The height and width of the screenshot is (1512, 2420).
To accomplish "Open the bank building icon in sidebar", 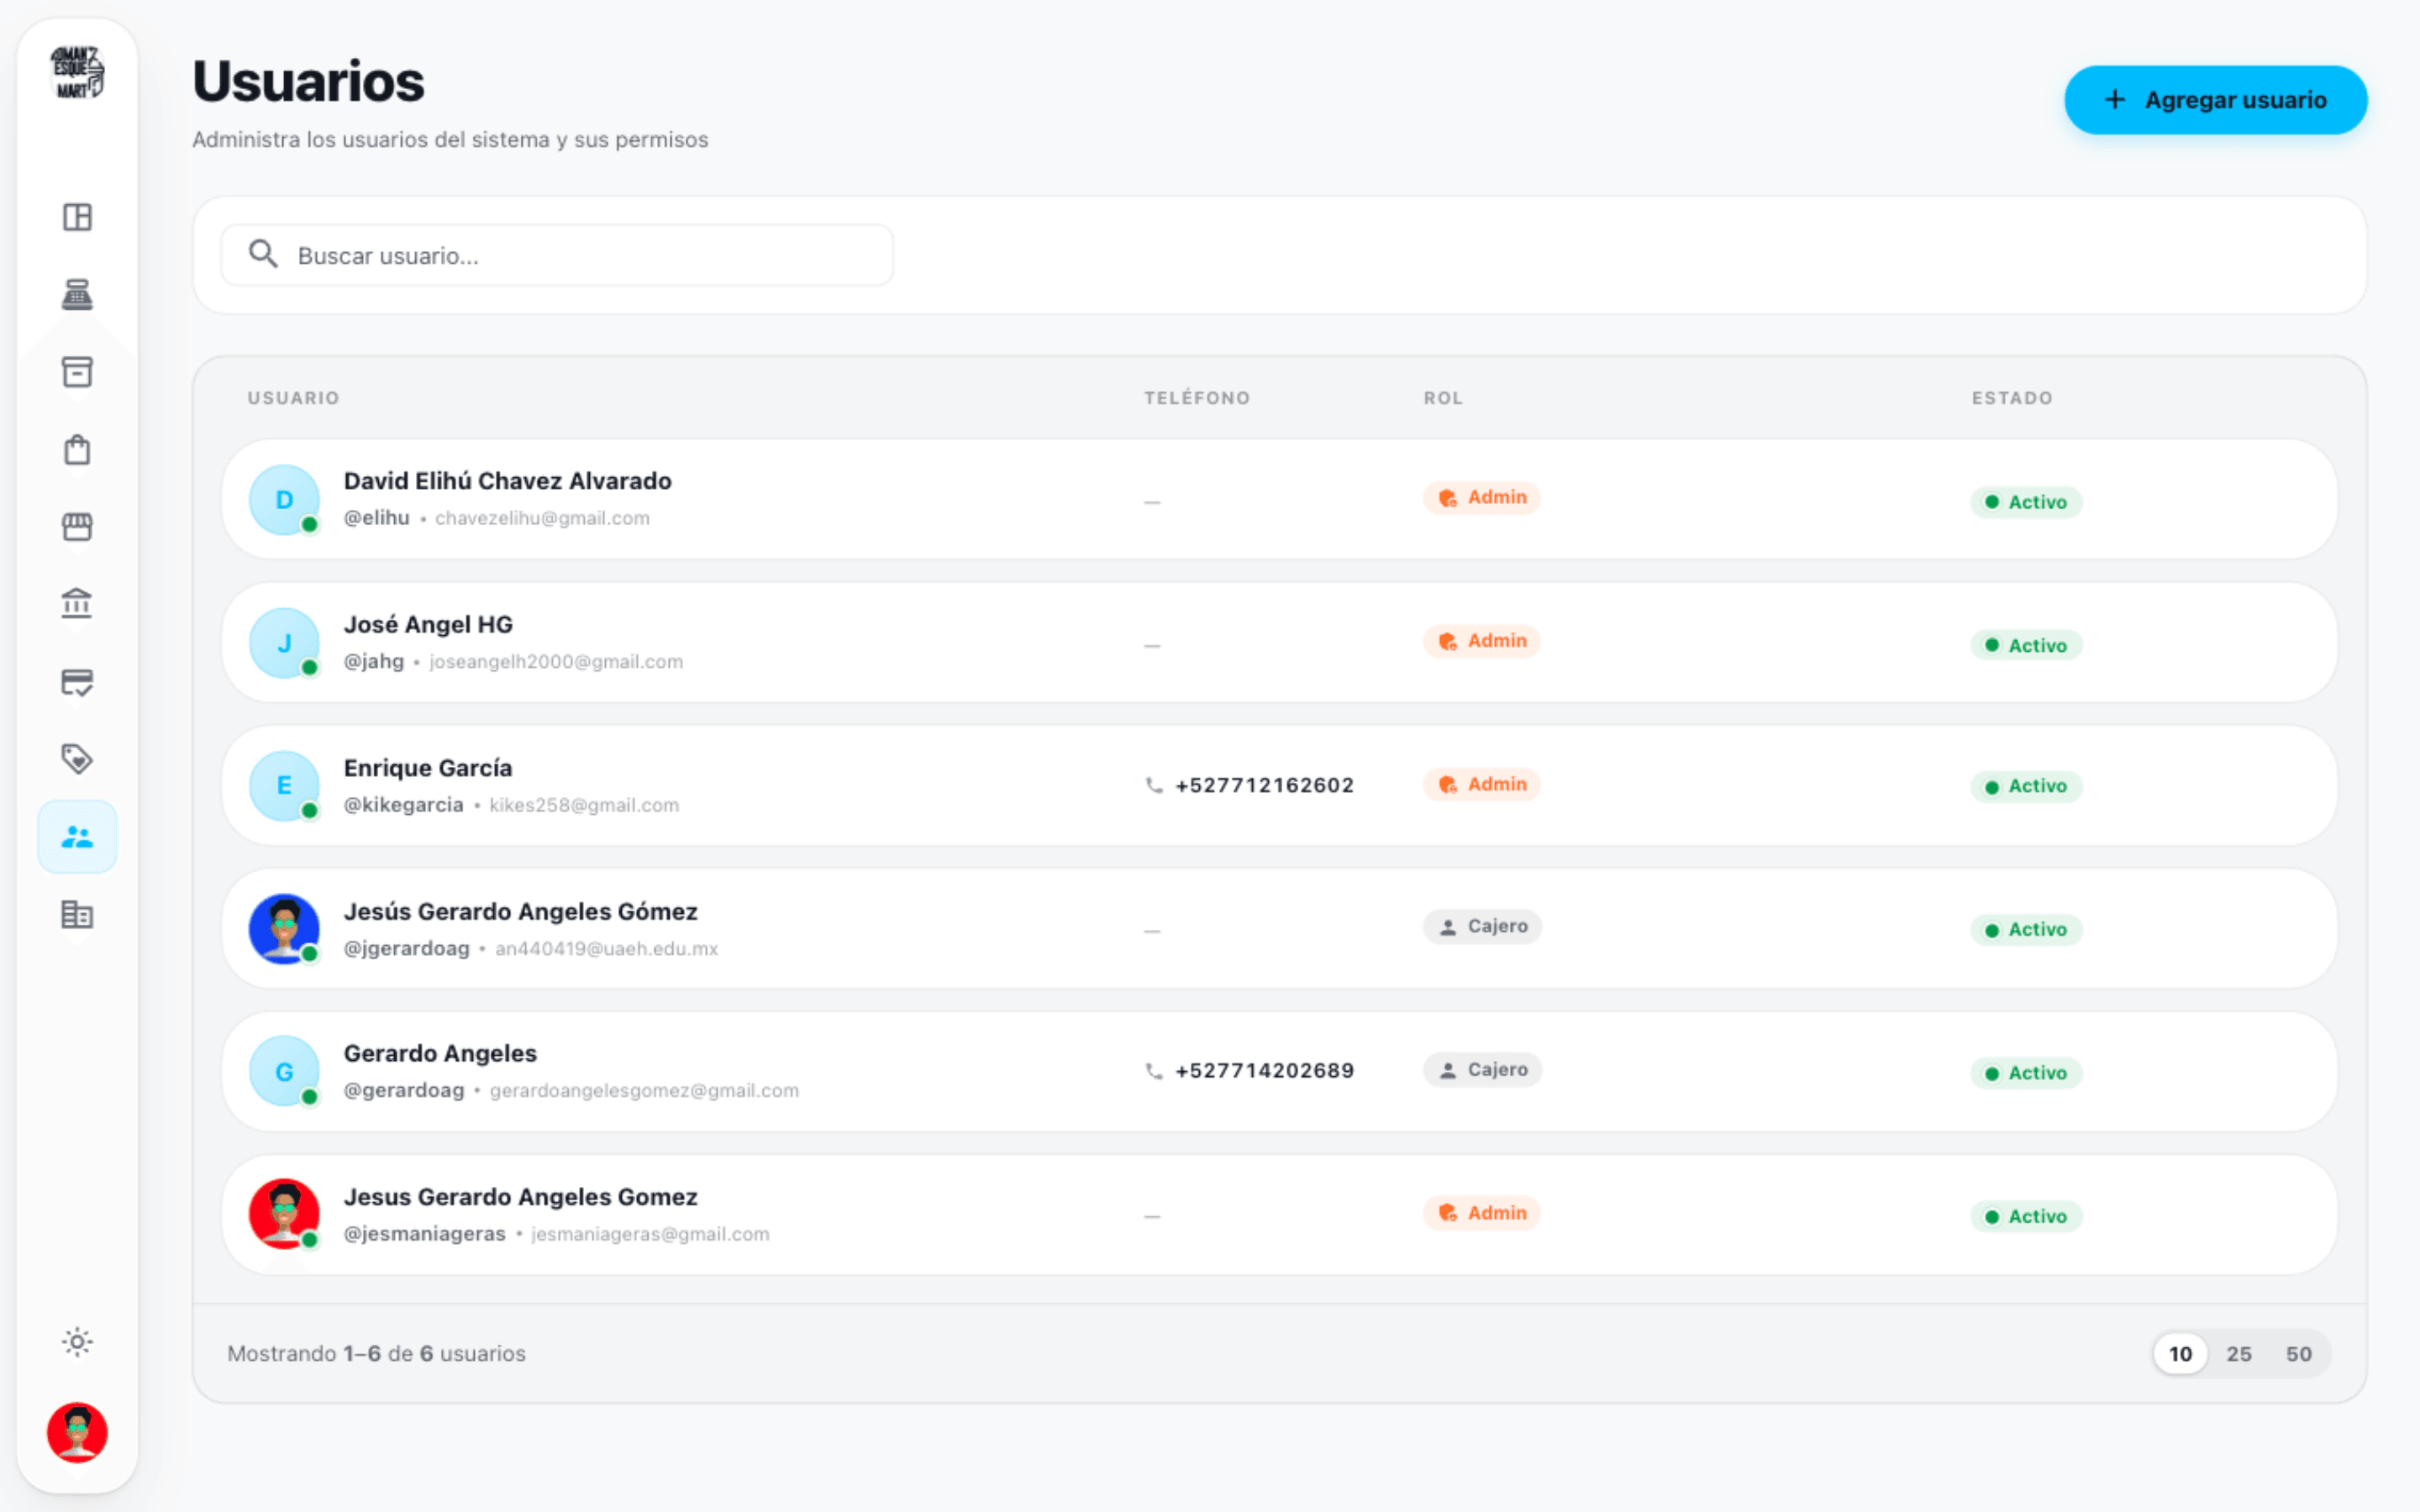I will [x=77, y=604].
